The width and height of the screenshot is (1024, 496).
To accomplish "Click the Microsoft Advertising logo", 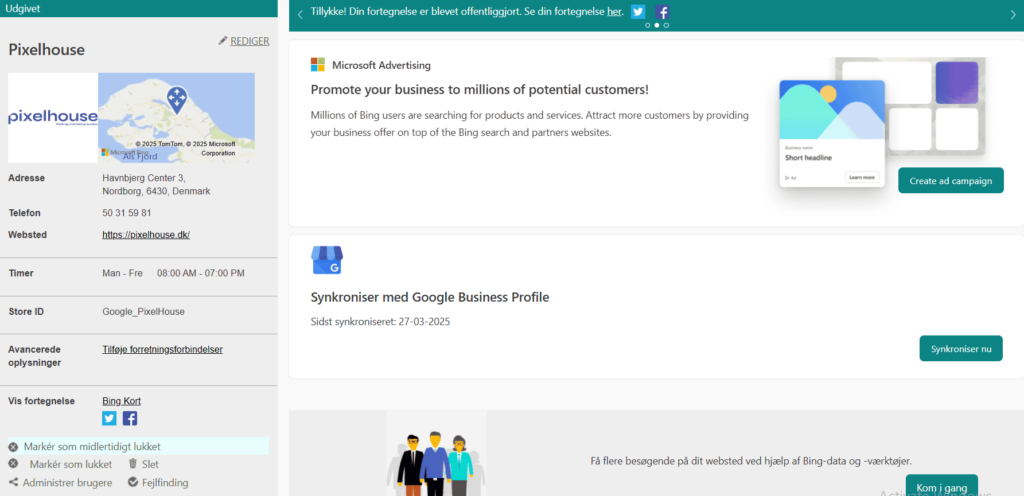I will (x=318, y=65).
